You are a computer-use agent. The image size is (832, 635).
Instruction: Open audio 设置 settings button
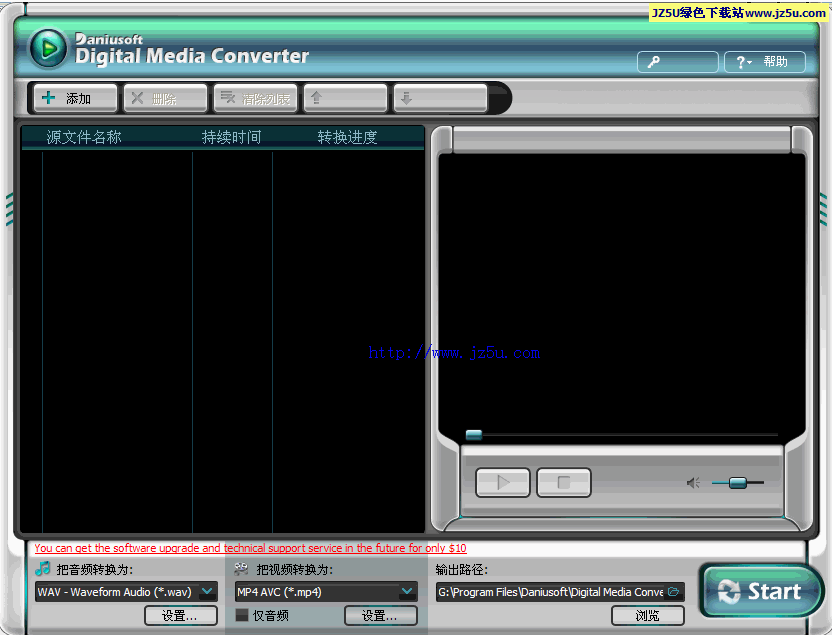coord(181,616)
